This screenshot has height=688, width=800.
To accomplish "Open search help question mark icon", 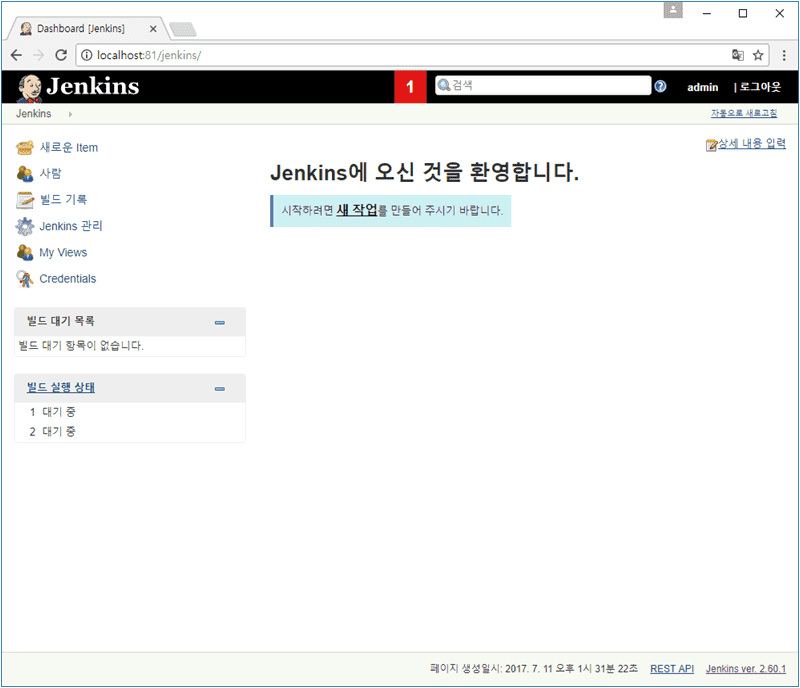I will (x=660, y=86).
